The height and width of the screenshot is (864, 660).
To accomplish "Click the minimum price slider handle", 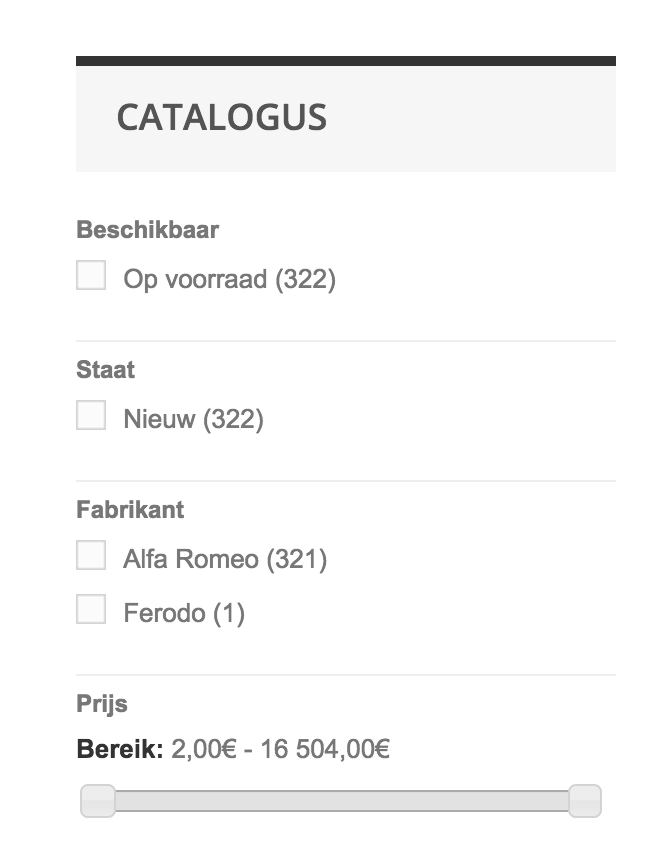I will point(98,801).
